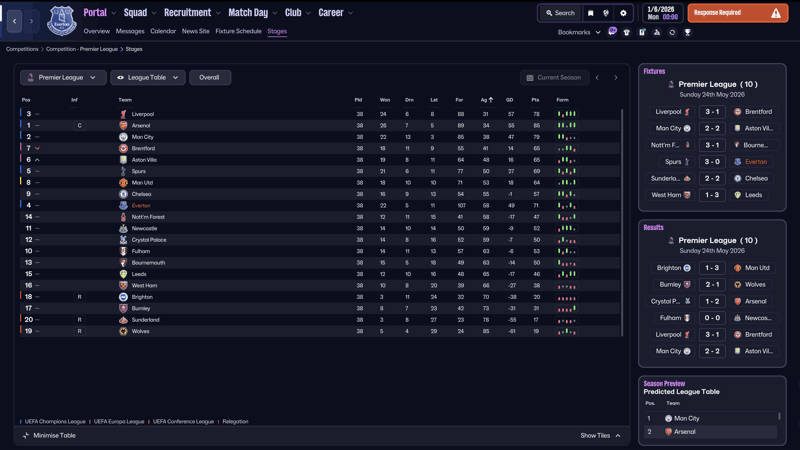The image size is (800, 450).
Task: Click the Current Season selector
Action: coord(554,78)
